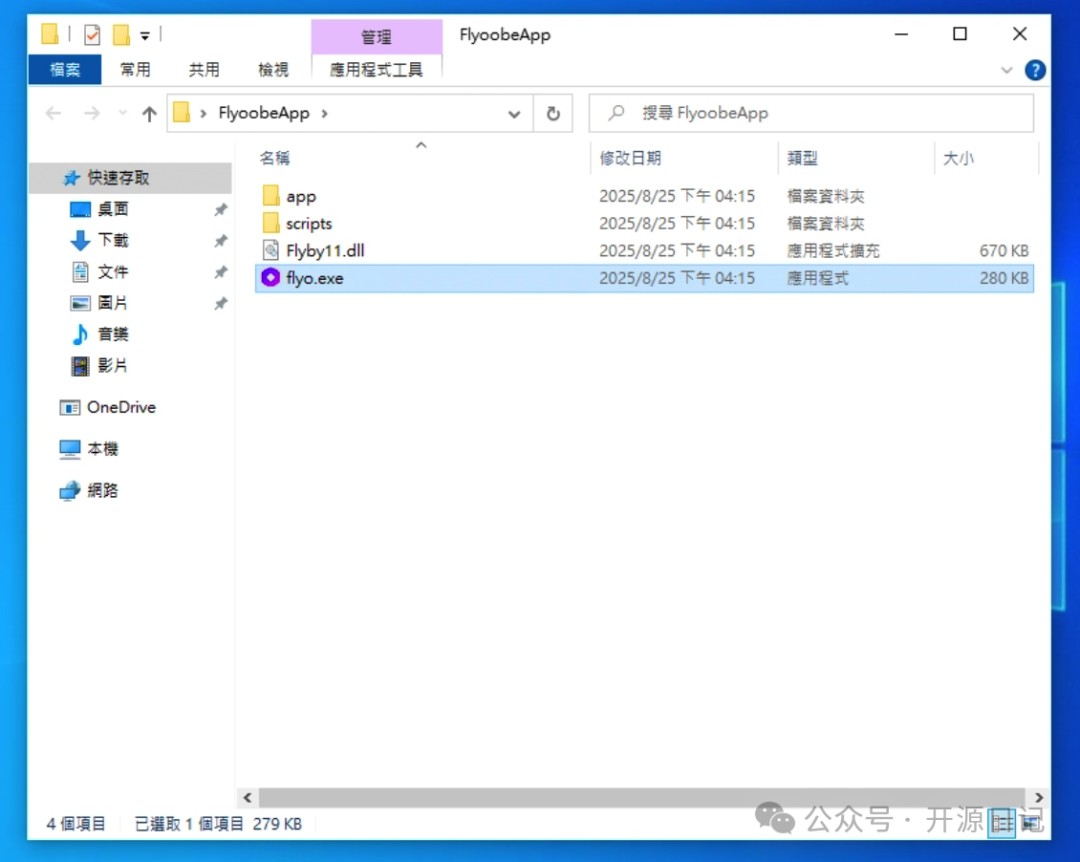Click the blue Help question mark icon
The width and height of the screenshot is (1080, 862).
[x=1036, y=70]
